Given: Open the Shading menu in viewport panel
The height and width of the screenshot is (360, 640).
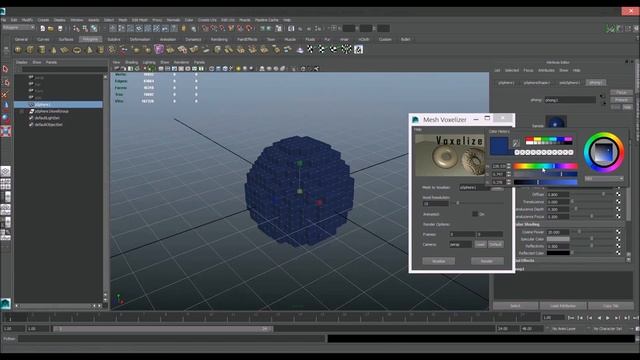Looking at the screenshot, I should pyautogui.click(x=131, y=62).
